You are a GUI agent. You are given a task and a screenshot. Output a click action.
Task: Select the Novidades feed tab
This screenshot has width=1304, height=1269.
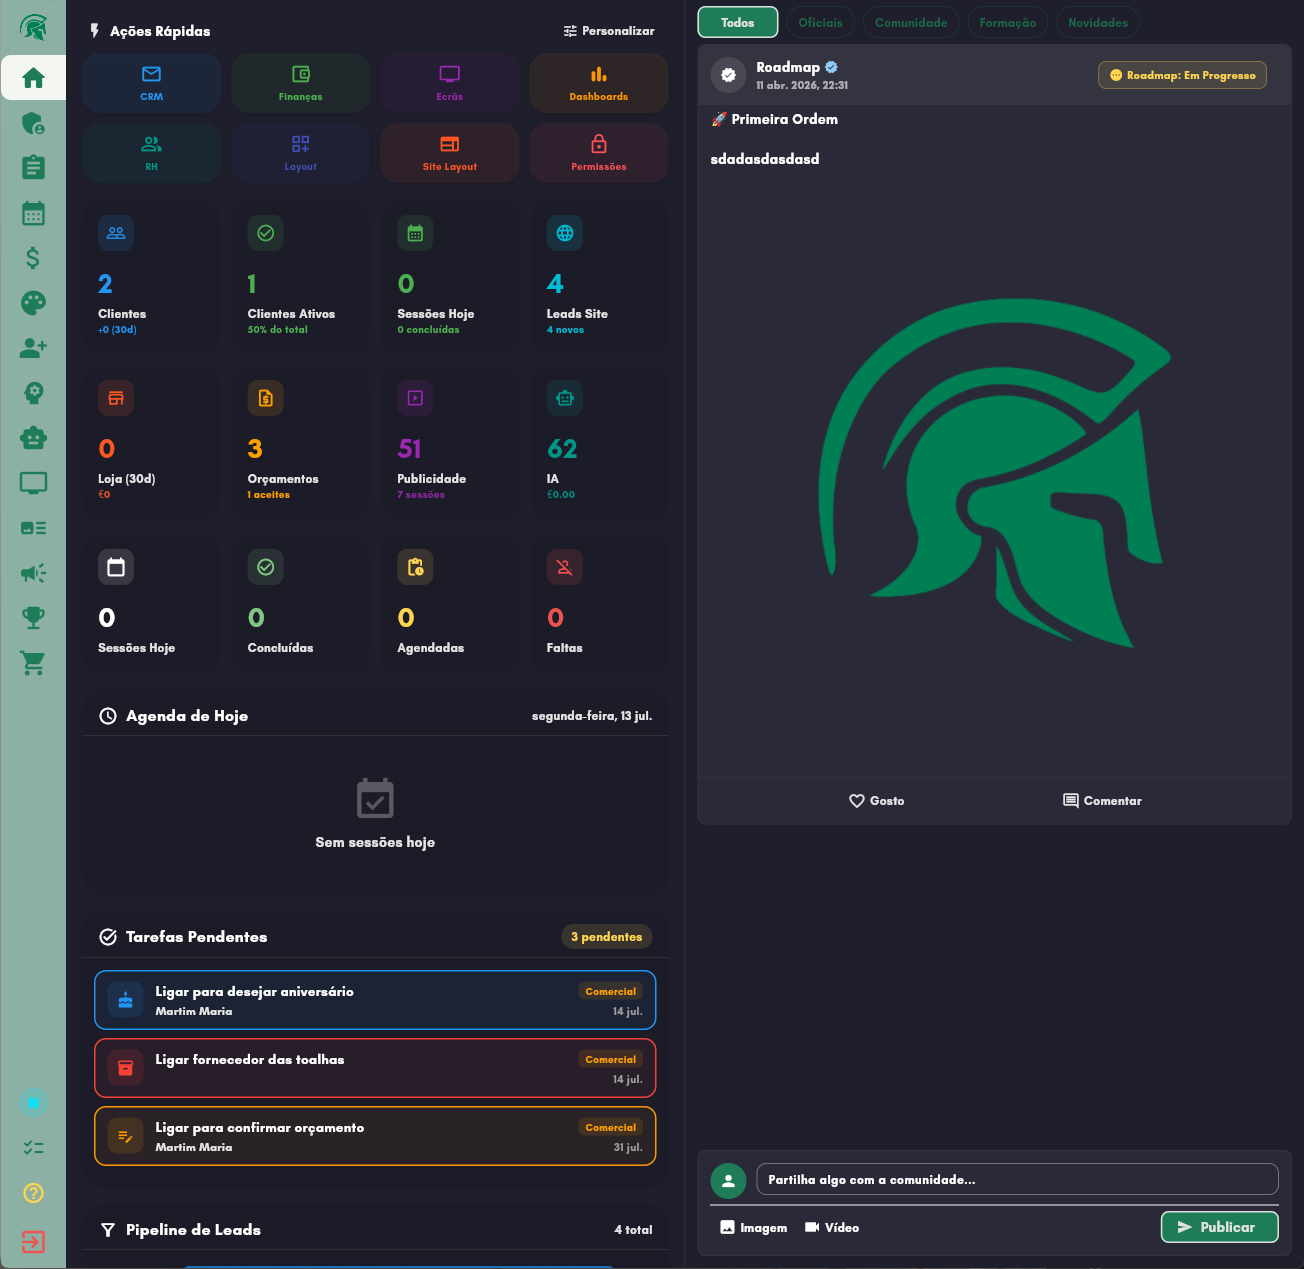(x=1098, y=22)
